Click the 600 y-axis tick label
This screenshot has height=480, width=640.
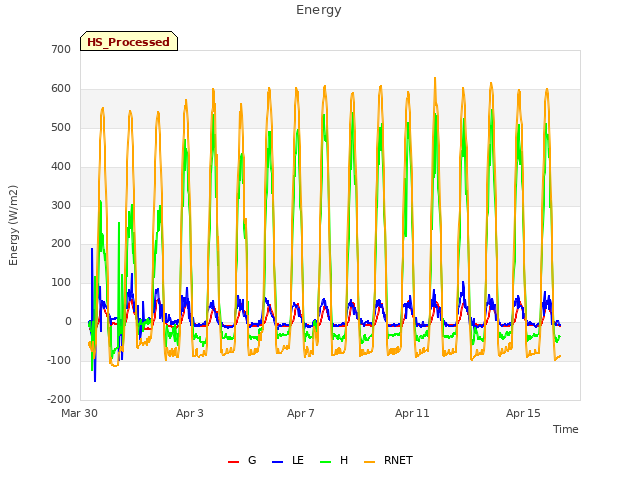pos(61,89)
